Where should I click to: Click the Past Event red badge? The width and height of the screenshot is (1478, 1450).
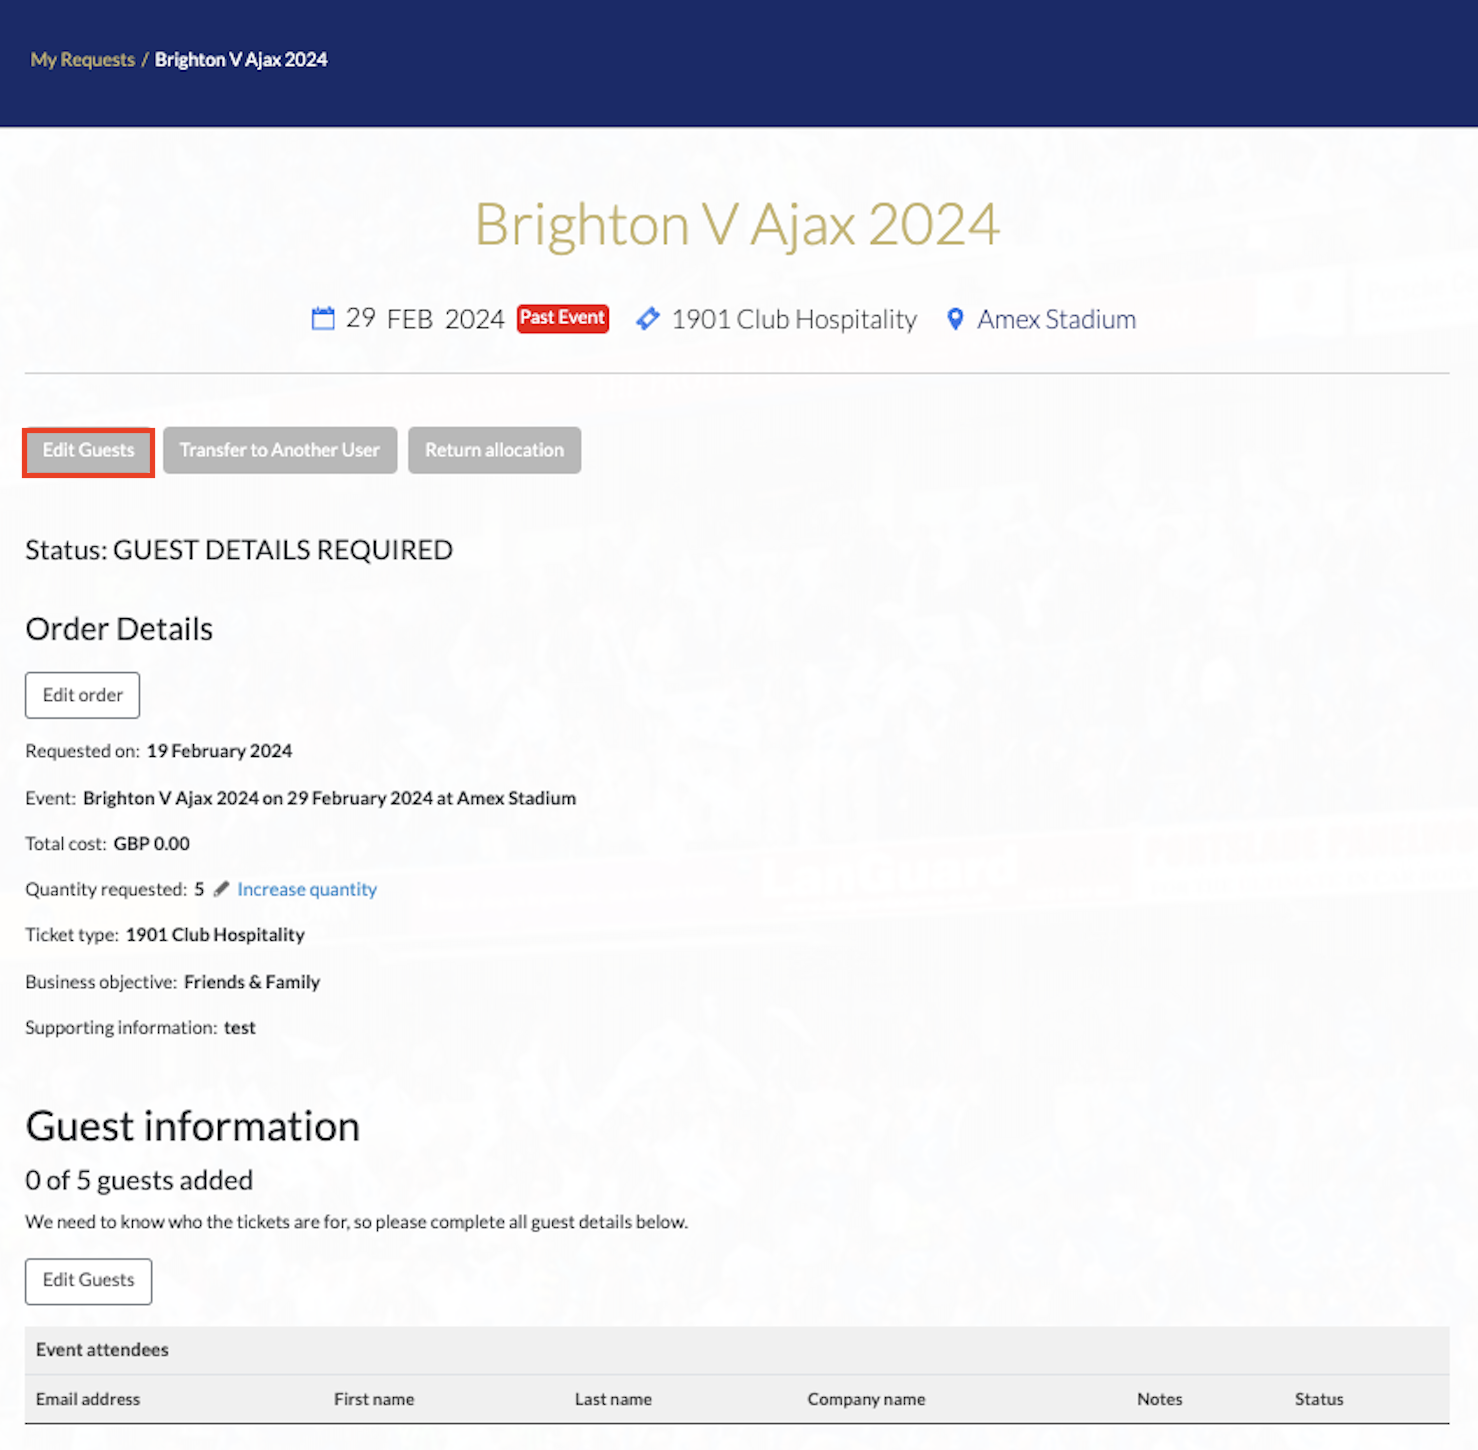coord(563,318)
